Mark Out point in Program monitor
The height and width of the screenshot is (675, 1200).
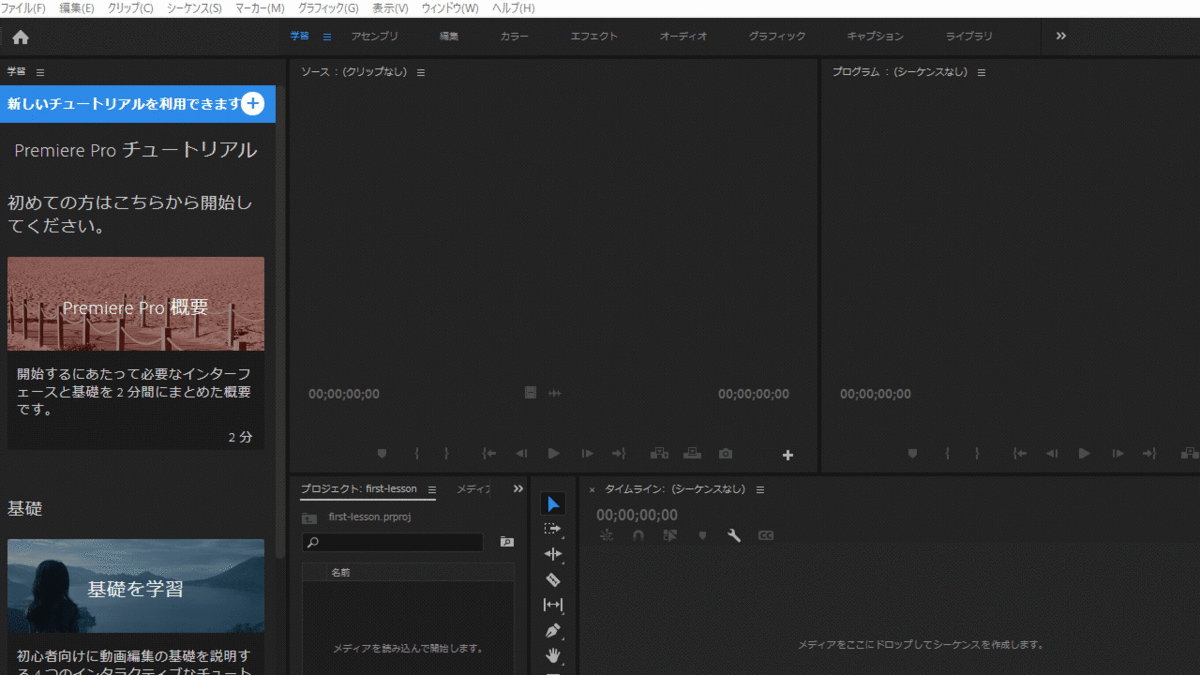[977, 454]
